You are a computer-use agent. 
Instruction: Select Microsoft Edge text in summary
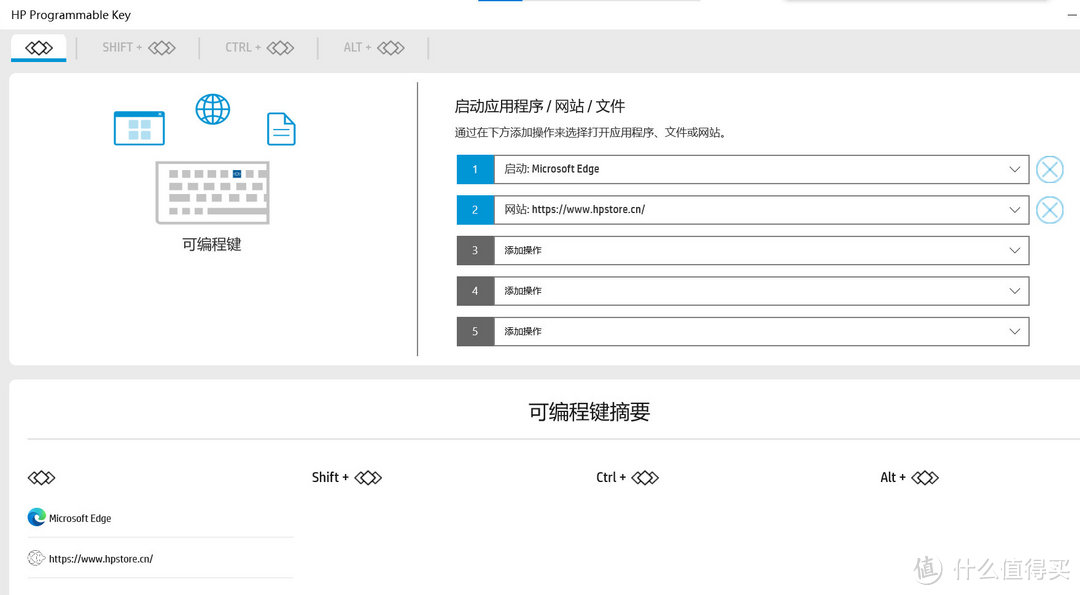tap(80, 519)
